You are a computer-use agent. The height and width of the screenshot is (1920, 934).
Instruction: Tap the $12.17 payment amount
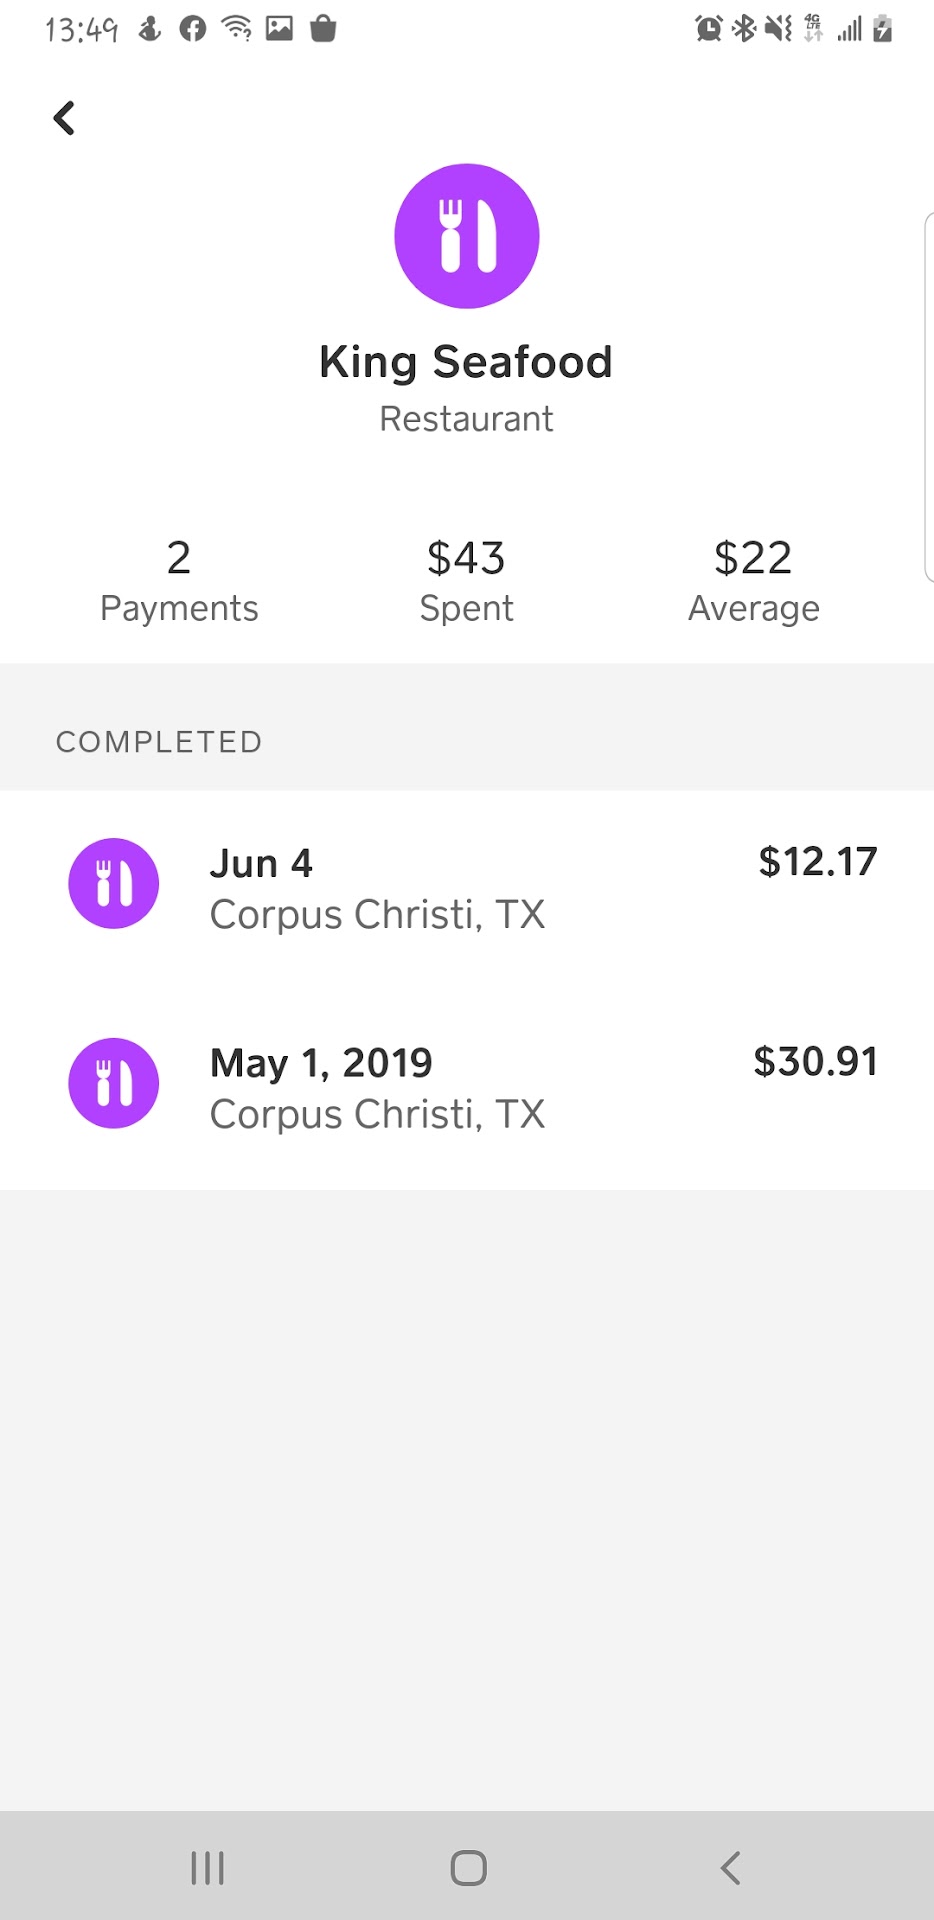pyautogui.click(x=817, y=862)
